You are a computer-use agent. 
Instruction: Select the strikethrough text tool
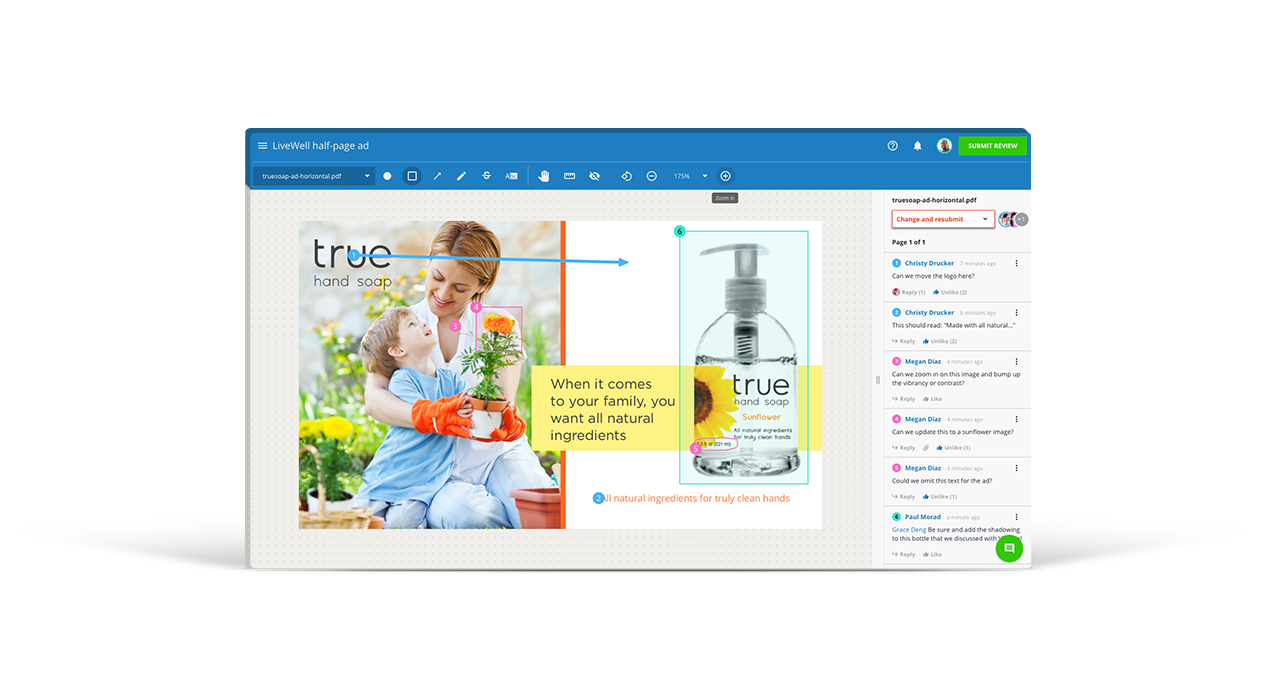[x=487, y=176]
